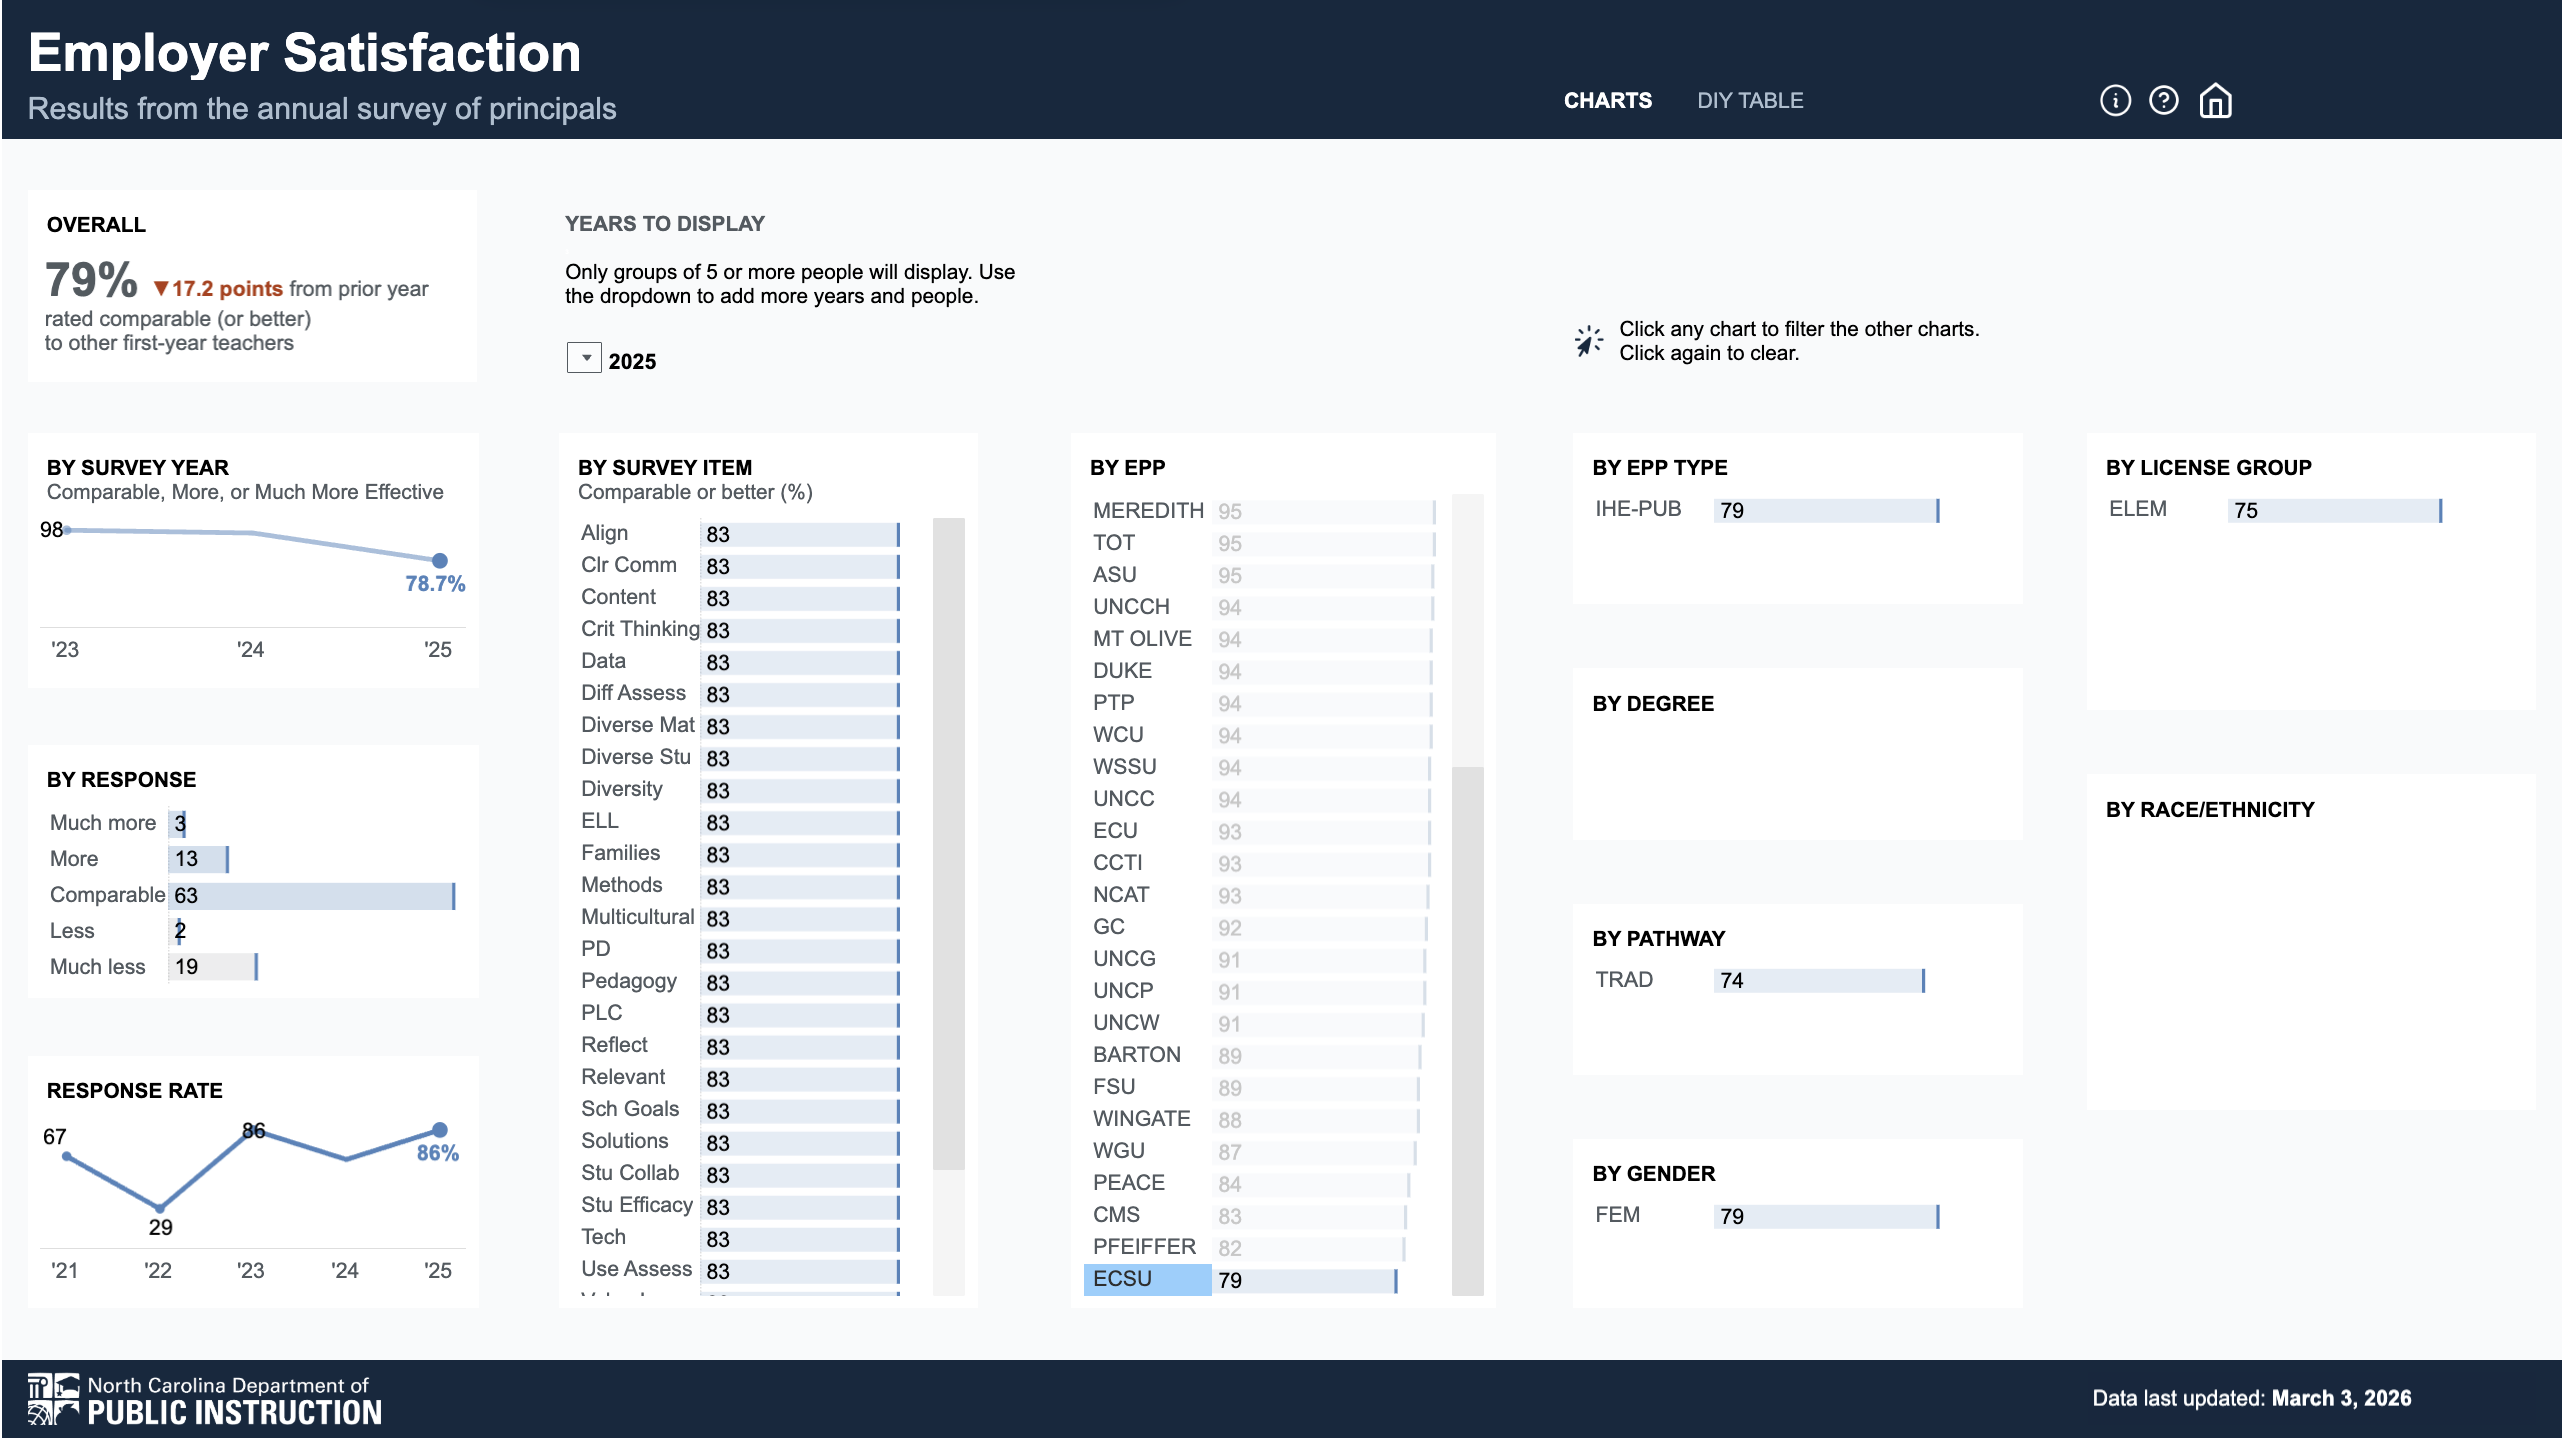2562x1442 pixels.
Task: Click the NC Public Instruction logo
Action: [x=204, y=1400]
